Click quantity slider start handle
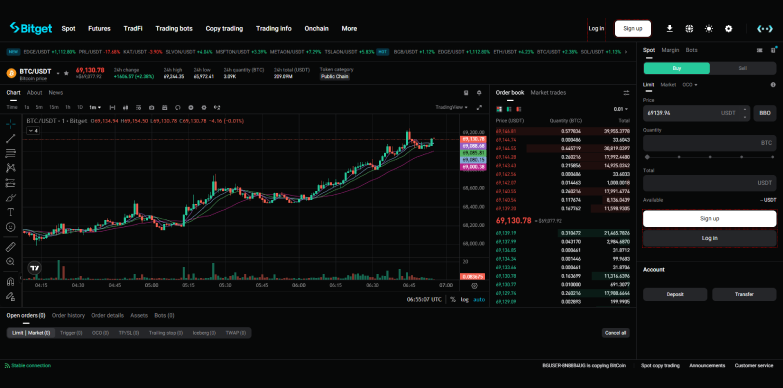This screenshot has width=783, height=388. click(x=647, y=157)
